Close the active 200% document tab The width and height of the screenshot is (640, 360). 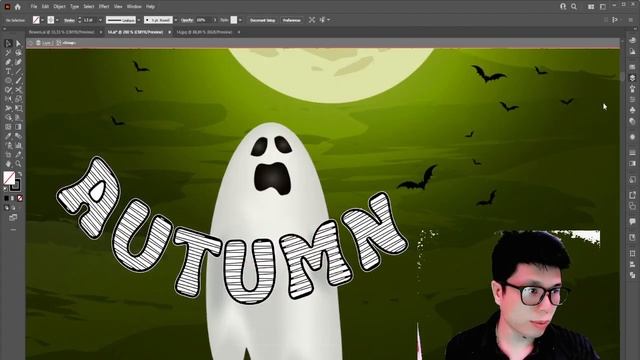coord(169,32)
